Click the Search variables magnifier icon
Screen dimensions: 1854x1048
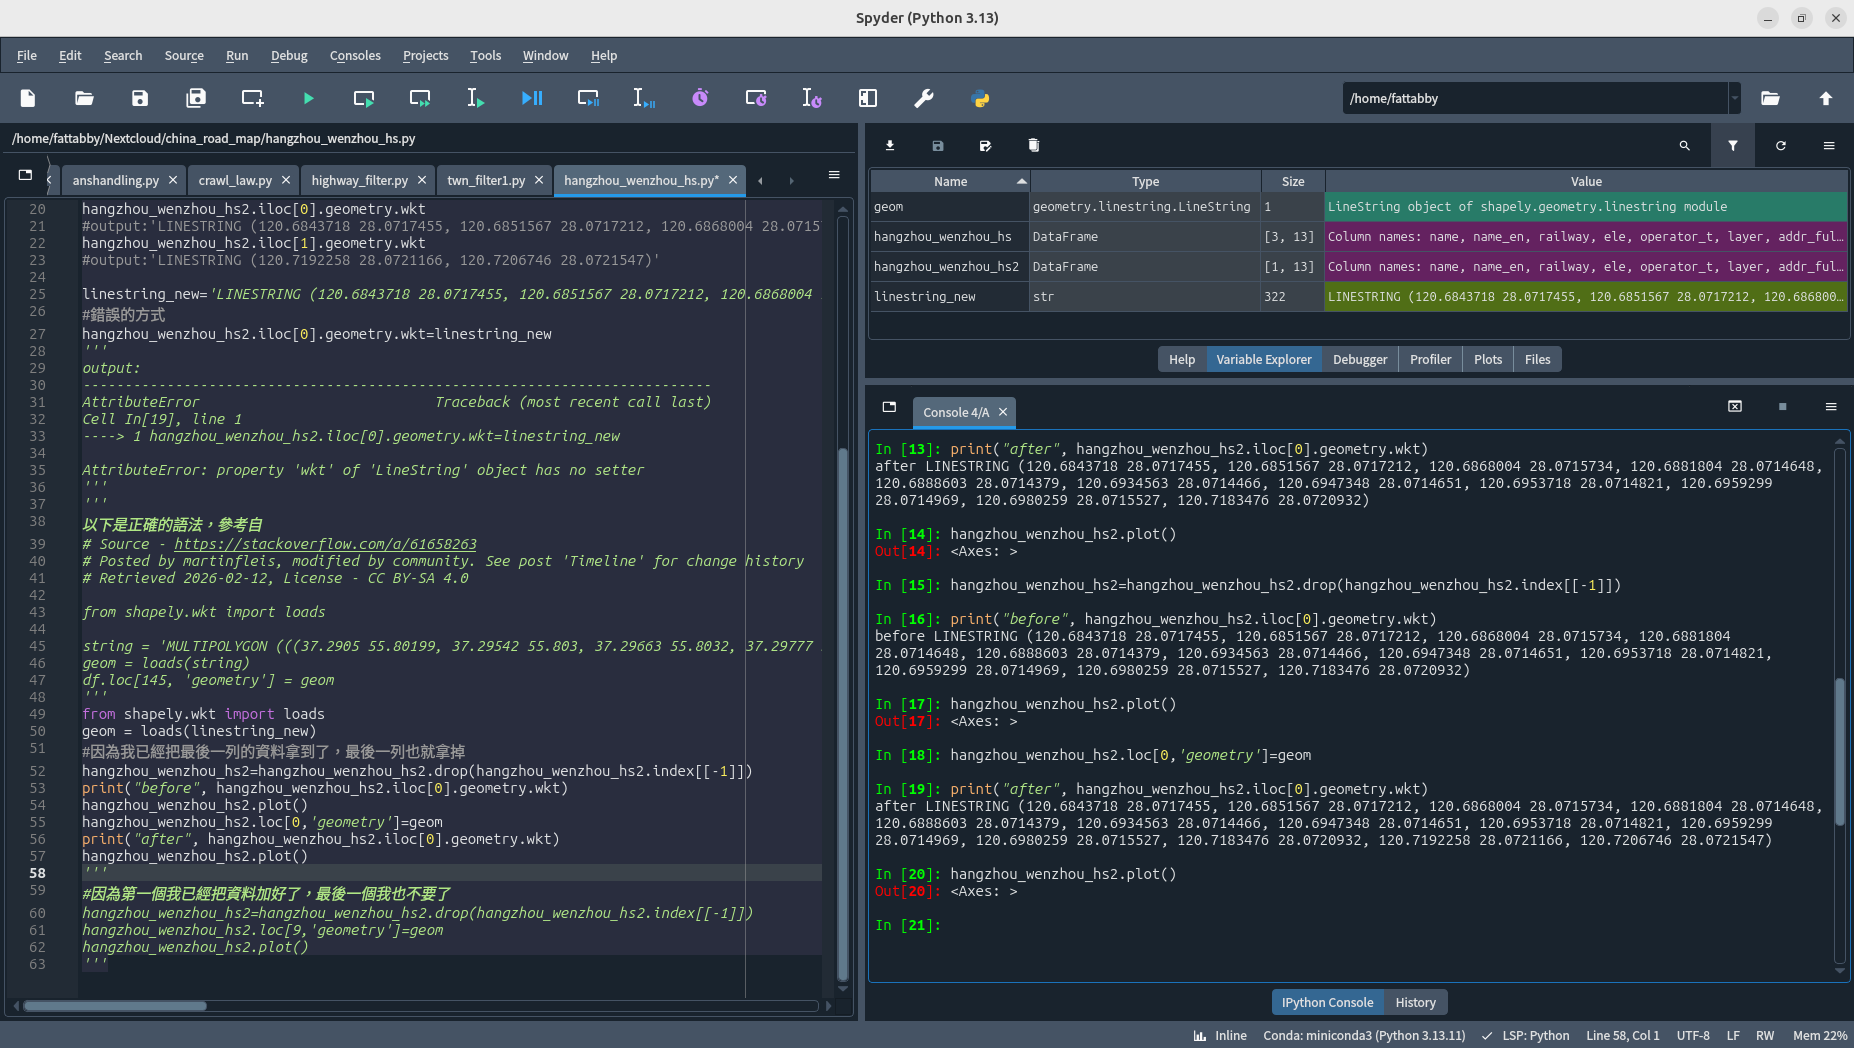point(1684,146)
